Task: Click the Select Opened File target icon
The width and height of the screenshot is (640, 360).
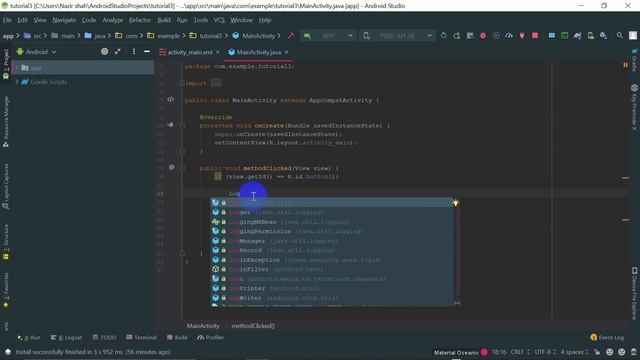Action: click(104, 51)
